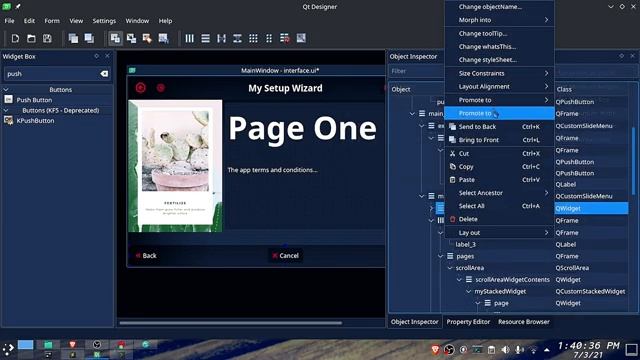Choose Change styleSheet from context menu
Image resolution: width=640 pixels, height=360 pixels.
point(499,60)
